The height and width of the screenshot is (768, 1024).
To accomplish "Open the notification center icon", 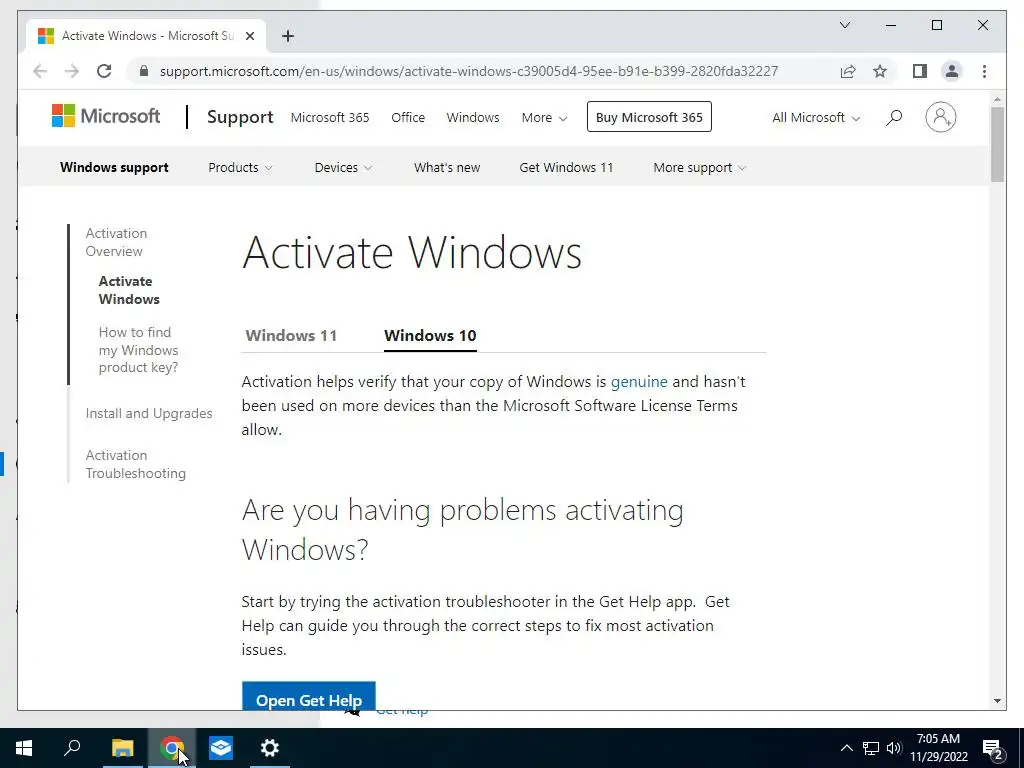I will click(993, 750).
